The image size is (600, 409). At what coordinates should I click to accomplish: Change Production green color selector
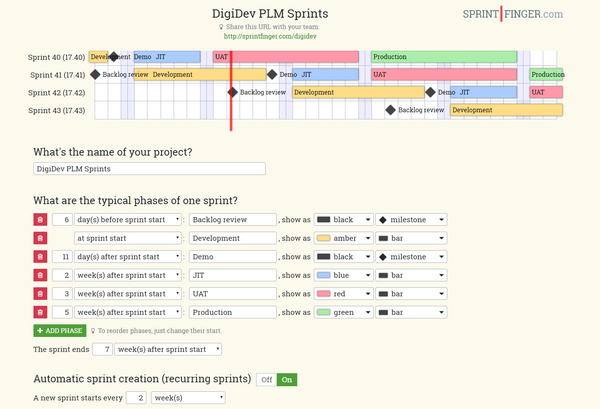(344, 312)
